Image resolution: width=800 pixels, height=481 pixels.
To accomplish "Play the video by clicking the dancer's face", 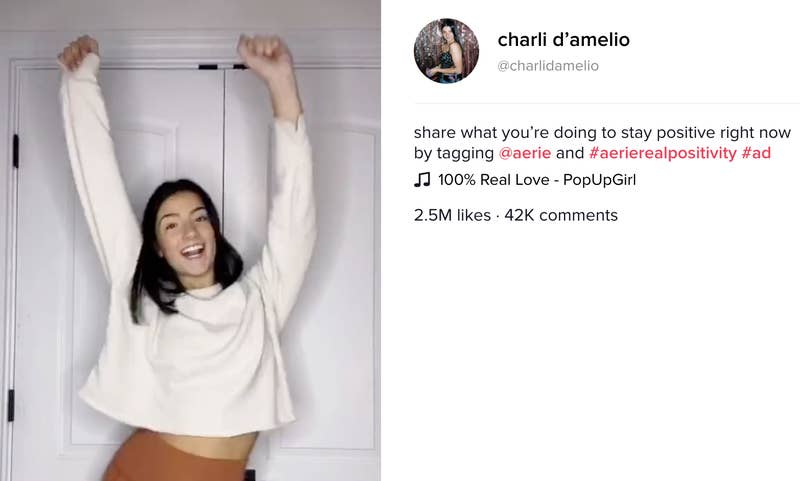I will point(186,237).
